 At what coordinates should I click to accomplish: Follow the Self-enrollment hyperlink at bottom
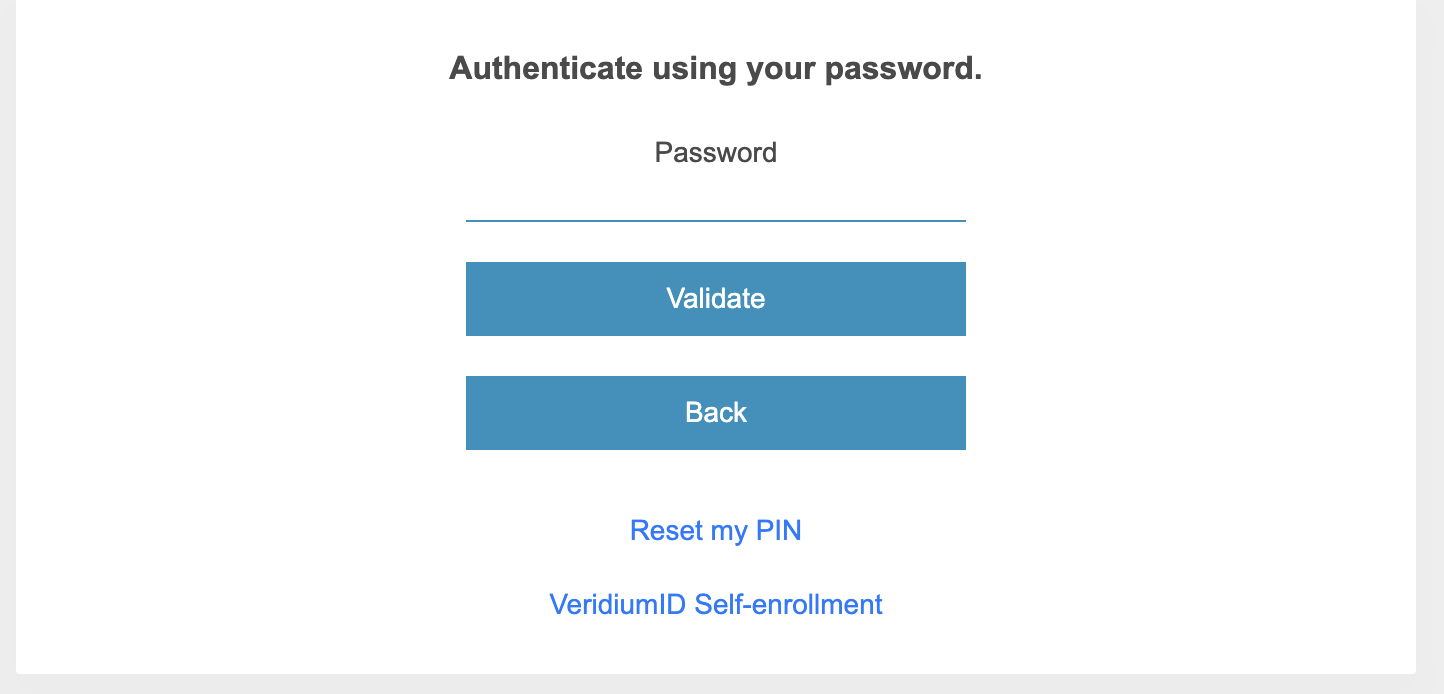click(715, 605)
